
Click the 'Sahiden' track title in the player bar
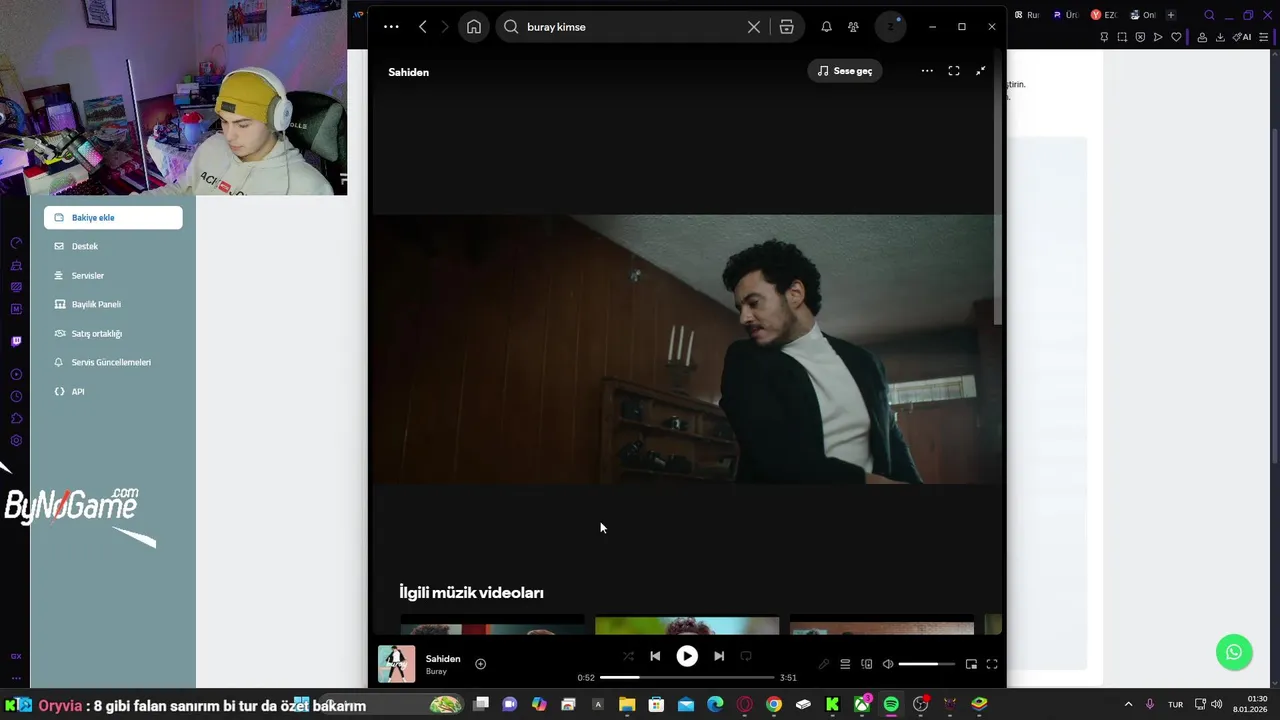443,659
